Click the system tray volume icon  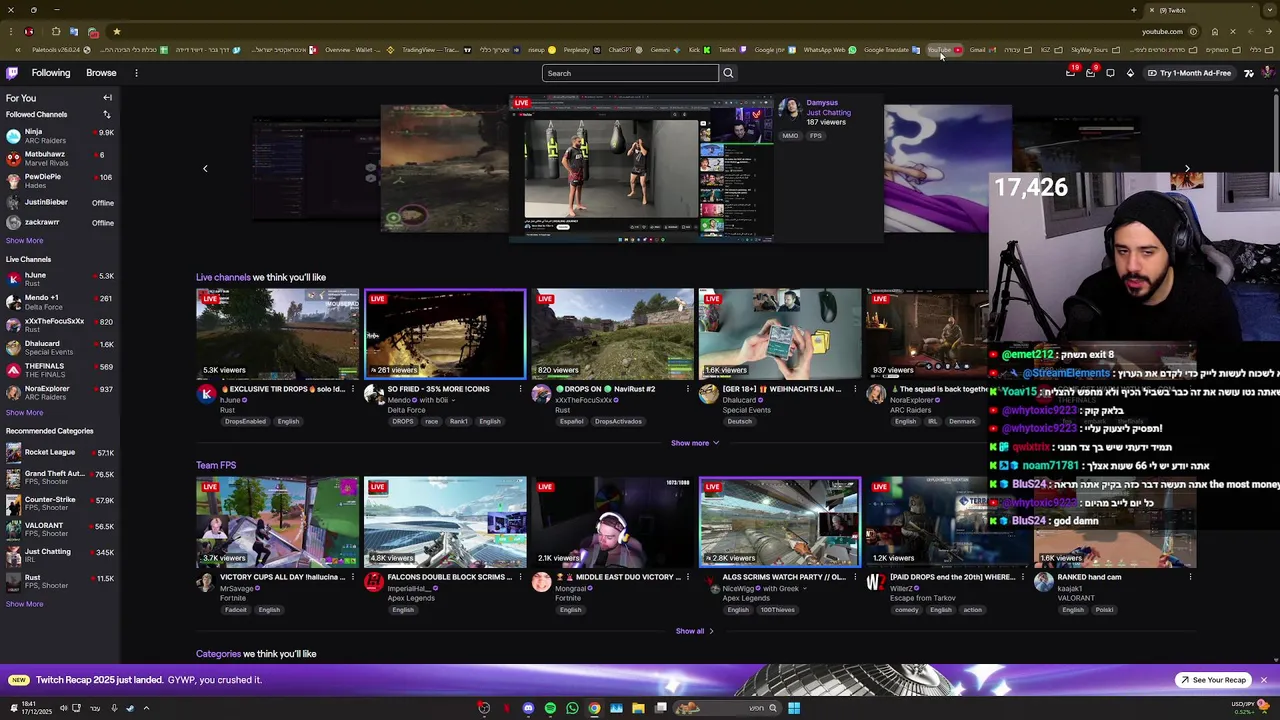point(63,708)
